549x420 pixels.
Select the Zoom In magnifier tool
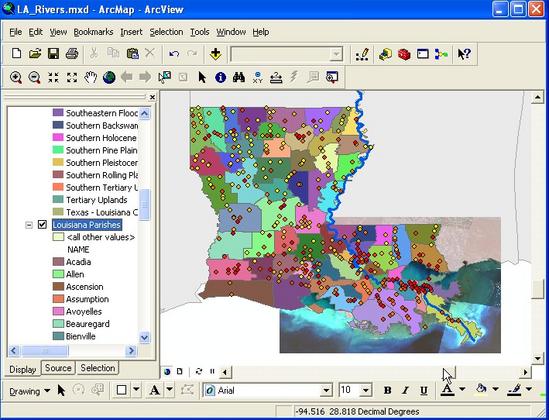click(16, 77)
